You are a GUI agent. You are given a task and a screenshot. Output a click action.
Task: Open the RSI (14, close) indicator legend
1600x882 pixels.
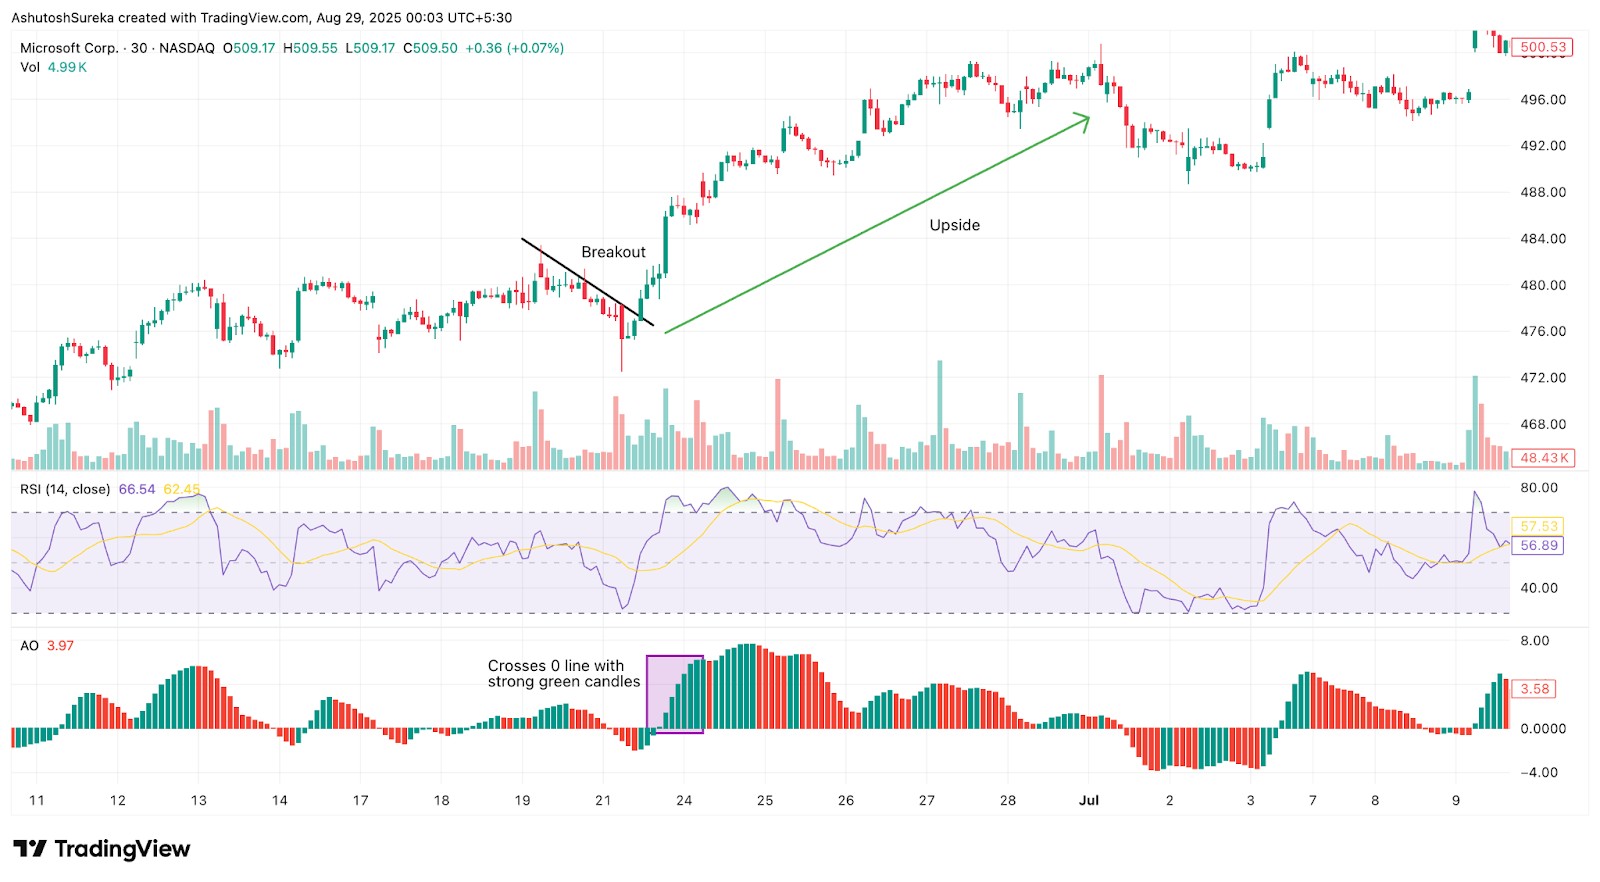coord(65,490)
